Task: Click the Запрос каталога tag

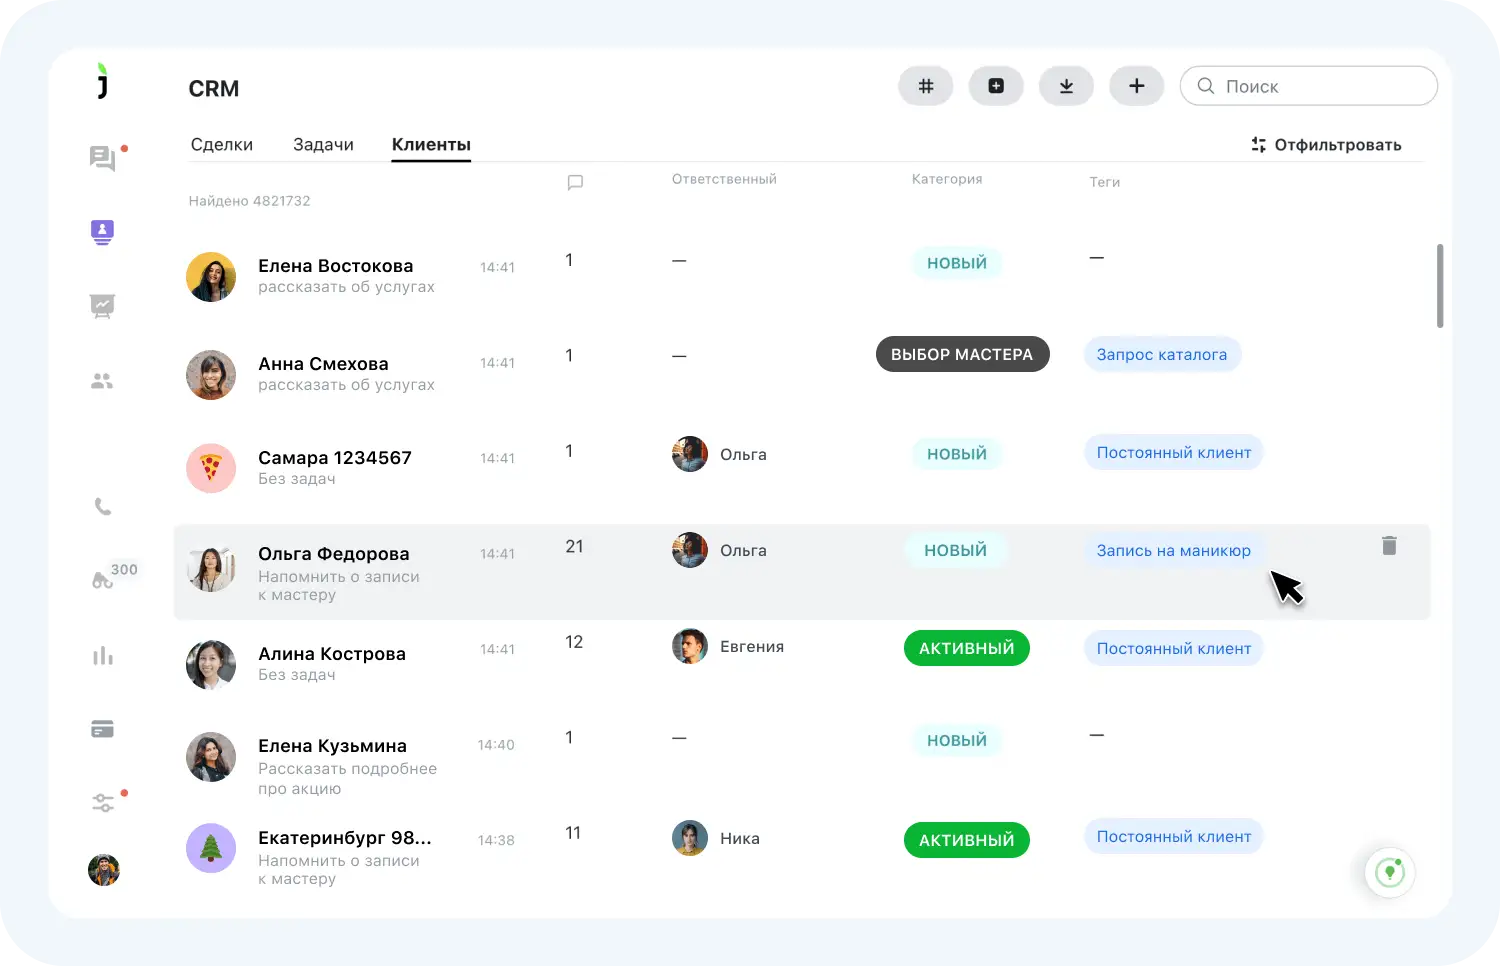Action: pos(1161,354)
